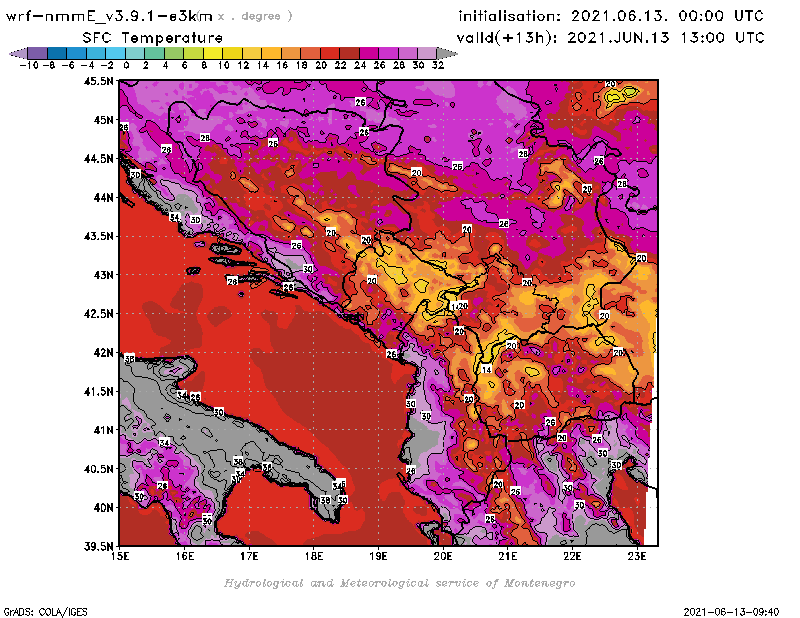Click the 41N latitude label
The image size is (800, 618).
pos(103,430)
